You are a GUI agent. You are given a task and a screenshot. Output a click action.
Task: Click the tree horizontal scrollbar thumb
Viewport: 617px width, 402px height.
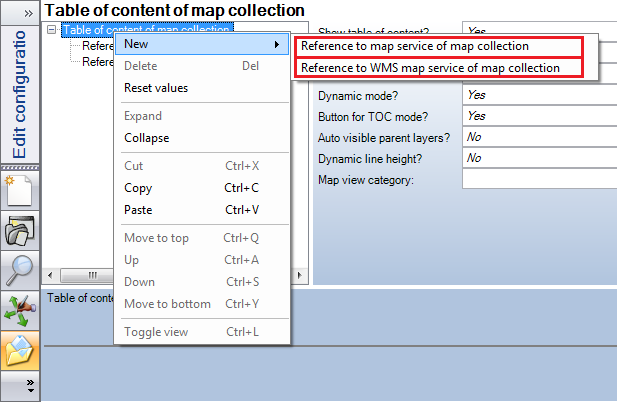click(87, 275)
